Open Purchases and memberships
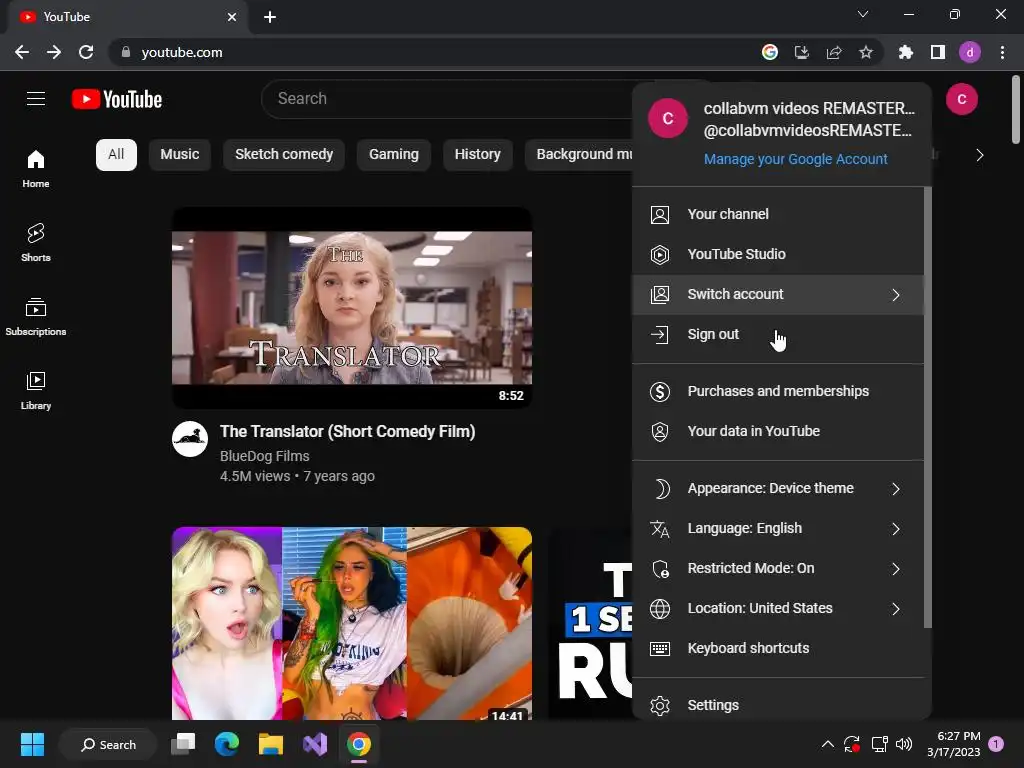The image size is (1024, 768). 778,391
